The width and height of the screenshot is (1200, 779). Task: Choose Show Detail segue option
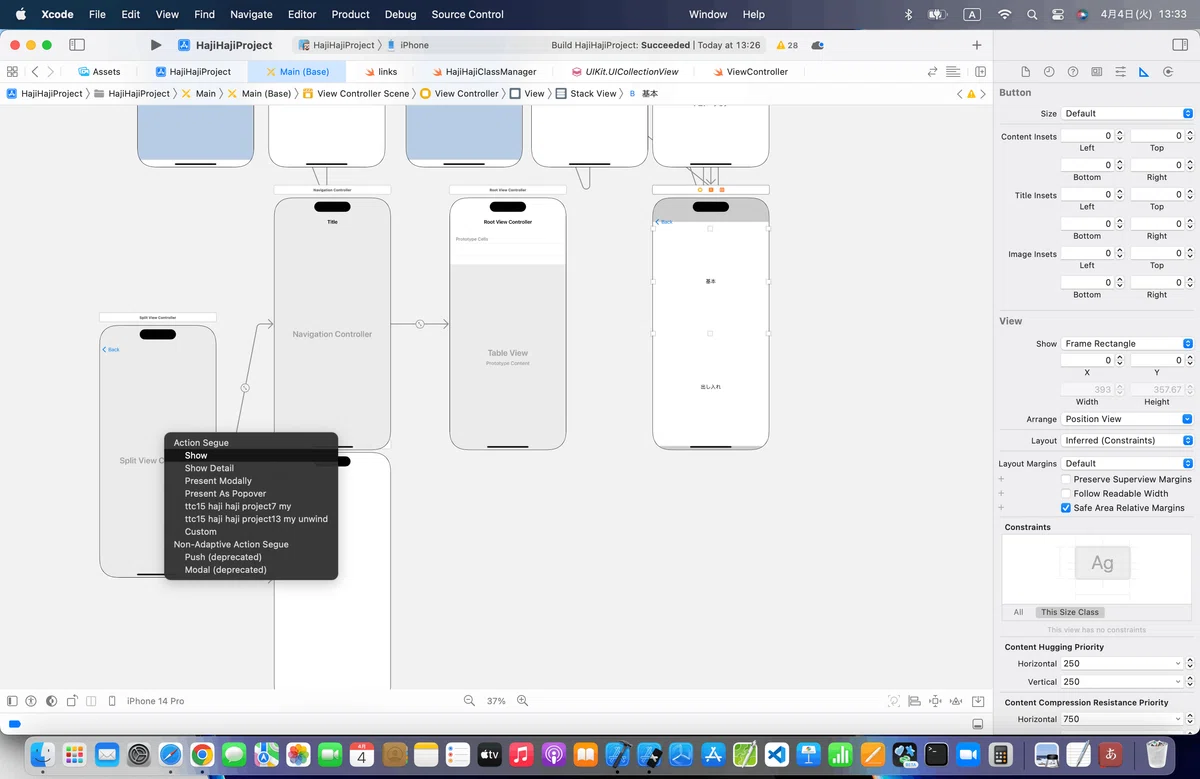(251, 468)
